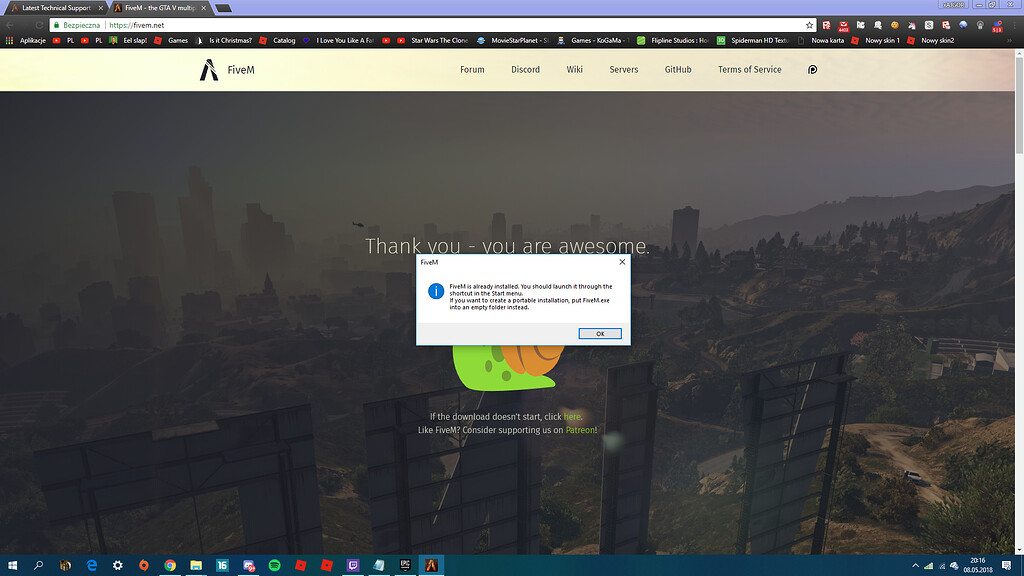Follow the Patreon support link
This screenshot has height=576, width=1024.
pos(580,430)
